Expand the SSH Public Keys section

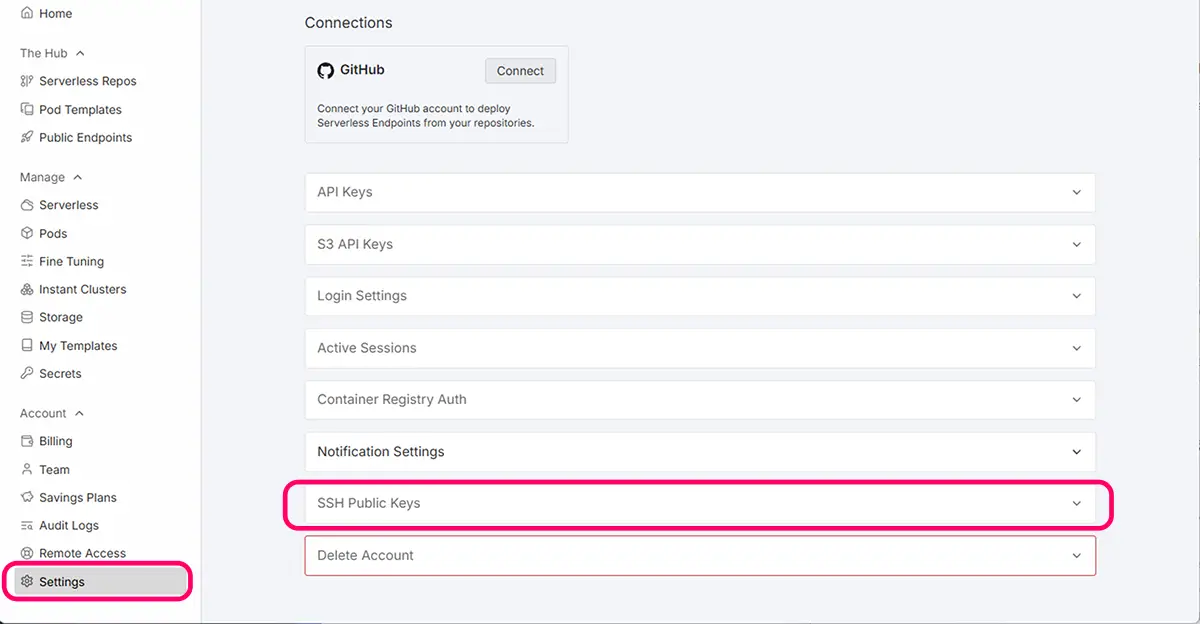pyautogui.click(x=699, y=503)
